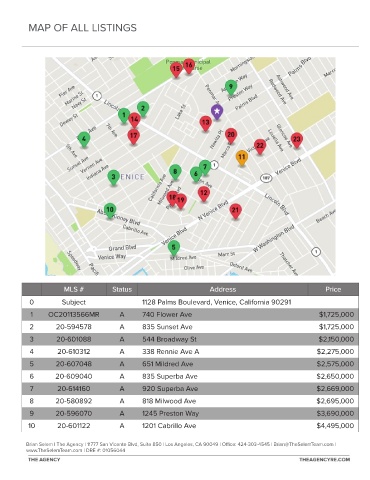370x480 pixels.
Task: Click the MLS # column header
Action: pyautogui.click(x=74, y=289)
